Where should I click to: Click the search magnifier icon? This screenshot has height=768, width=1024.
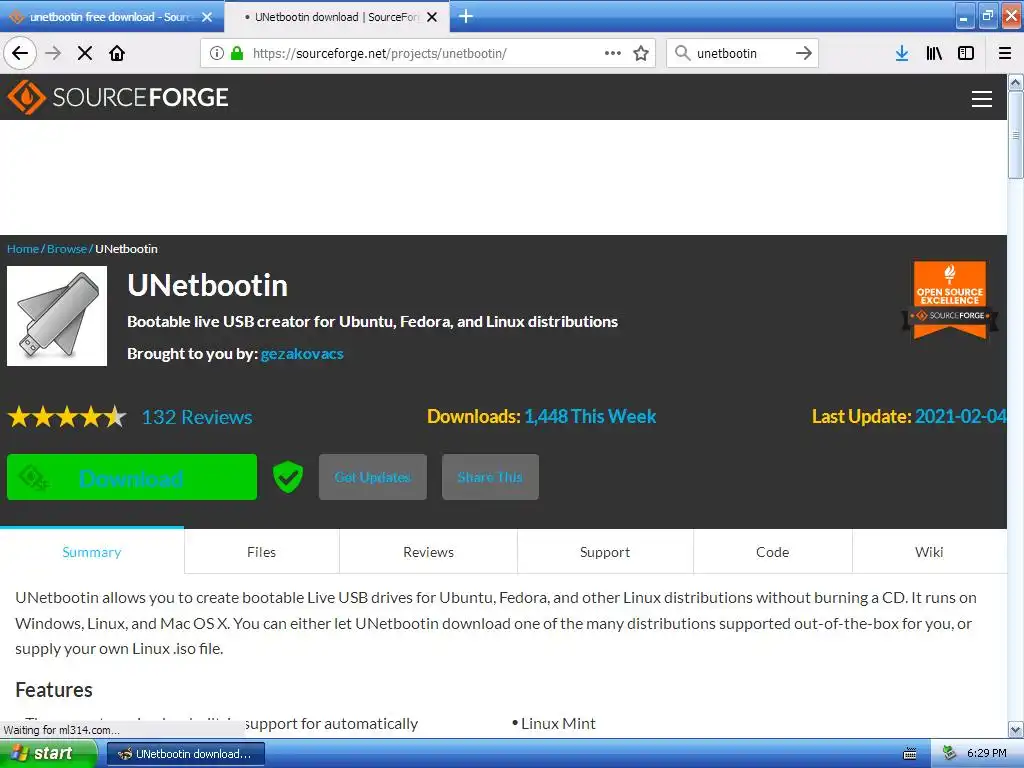pos(682,53)
